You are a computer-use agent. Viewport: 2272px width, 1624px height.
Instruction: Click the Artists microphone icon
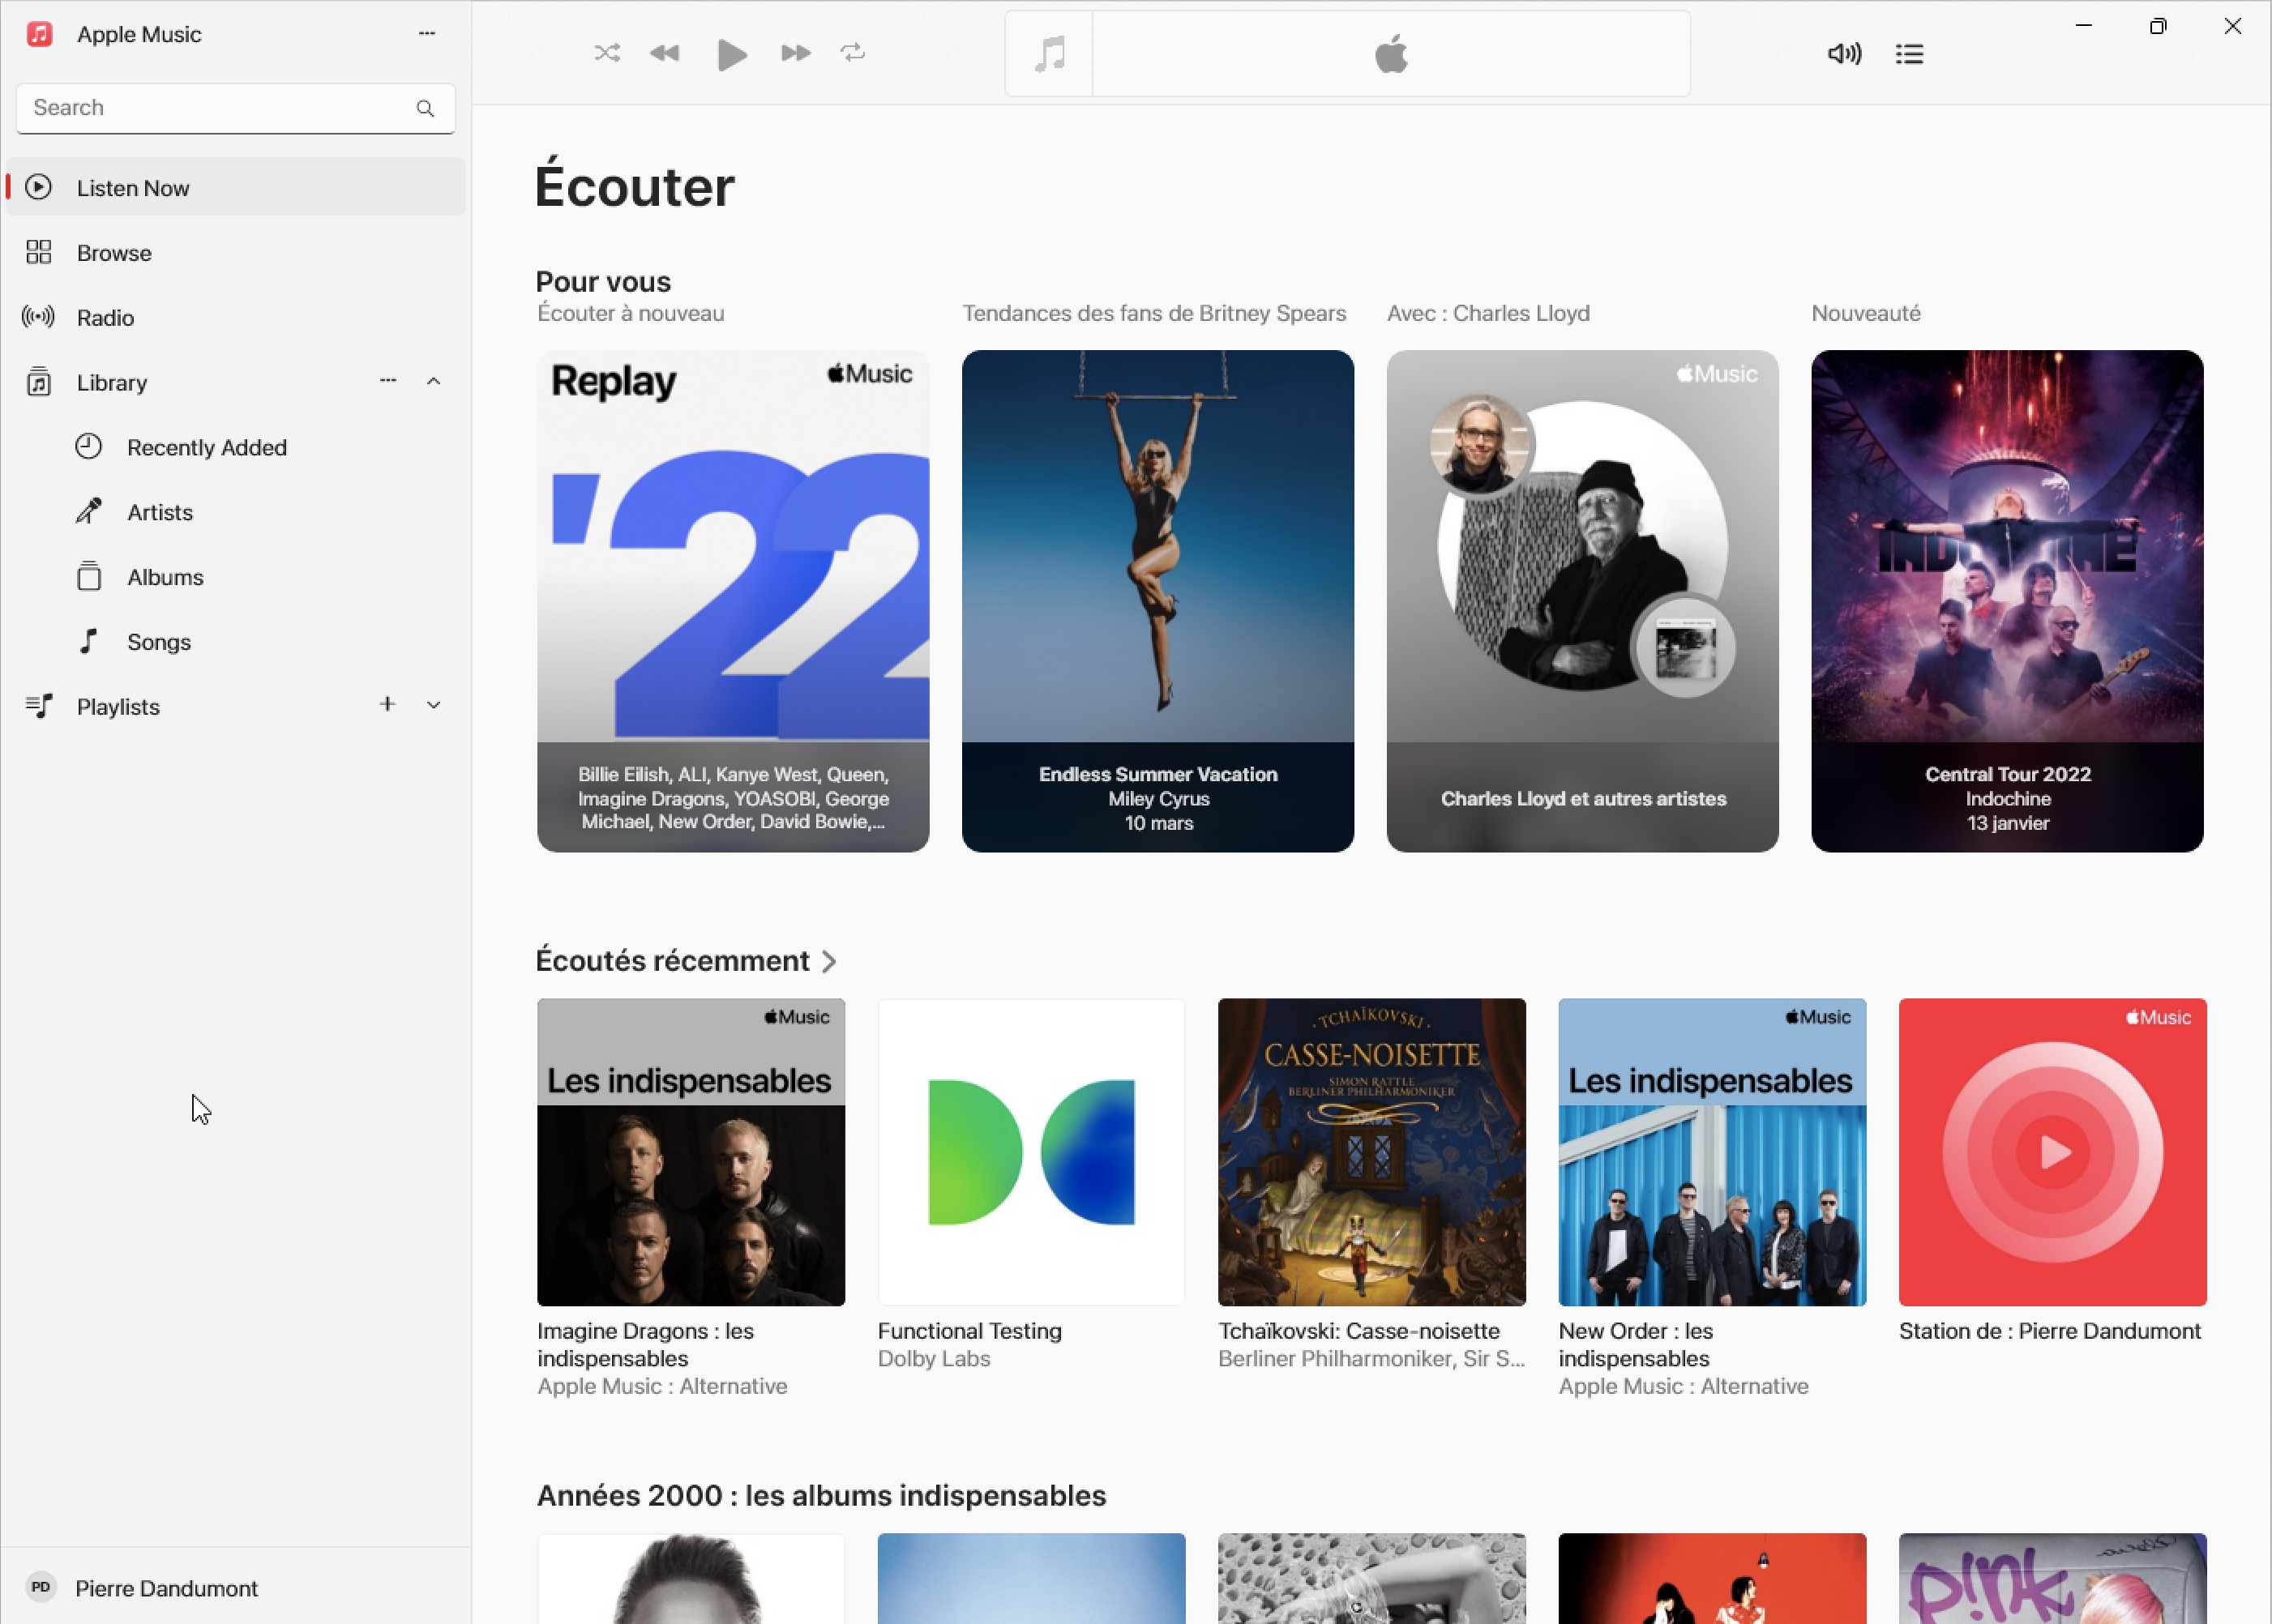(x=89, y=511)
